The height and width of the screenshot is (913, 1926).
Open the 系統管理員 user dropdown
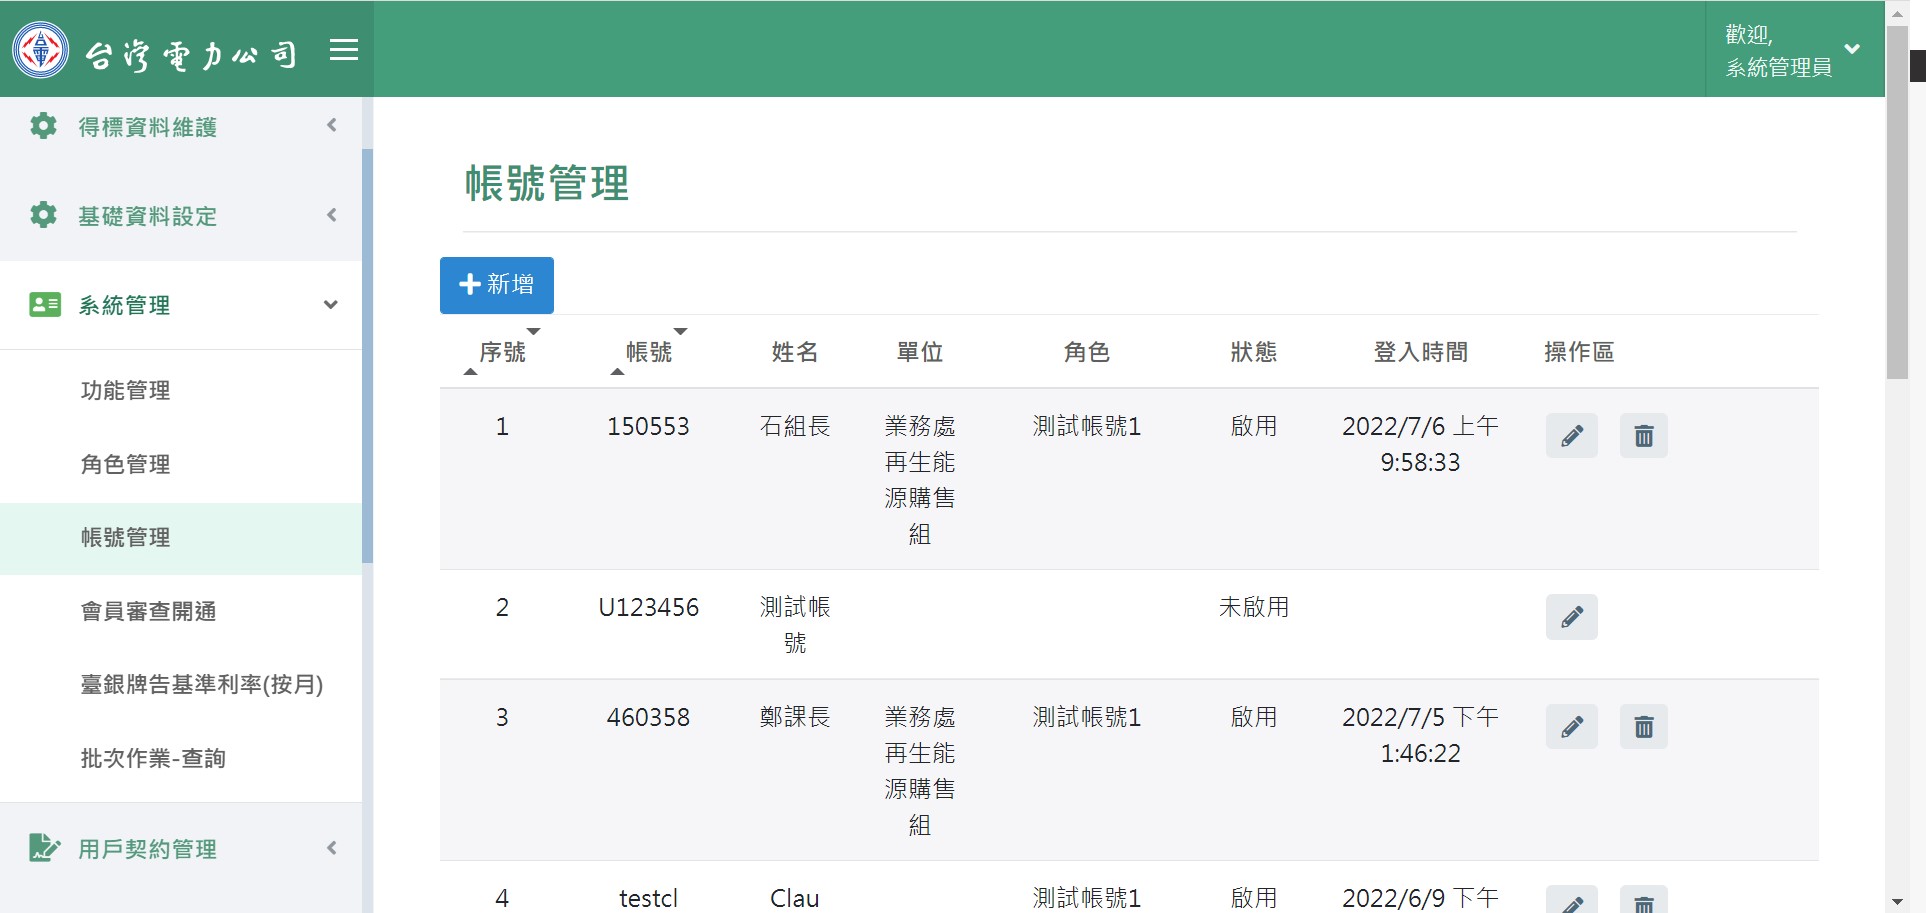(x=1795, y=50)
